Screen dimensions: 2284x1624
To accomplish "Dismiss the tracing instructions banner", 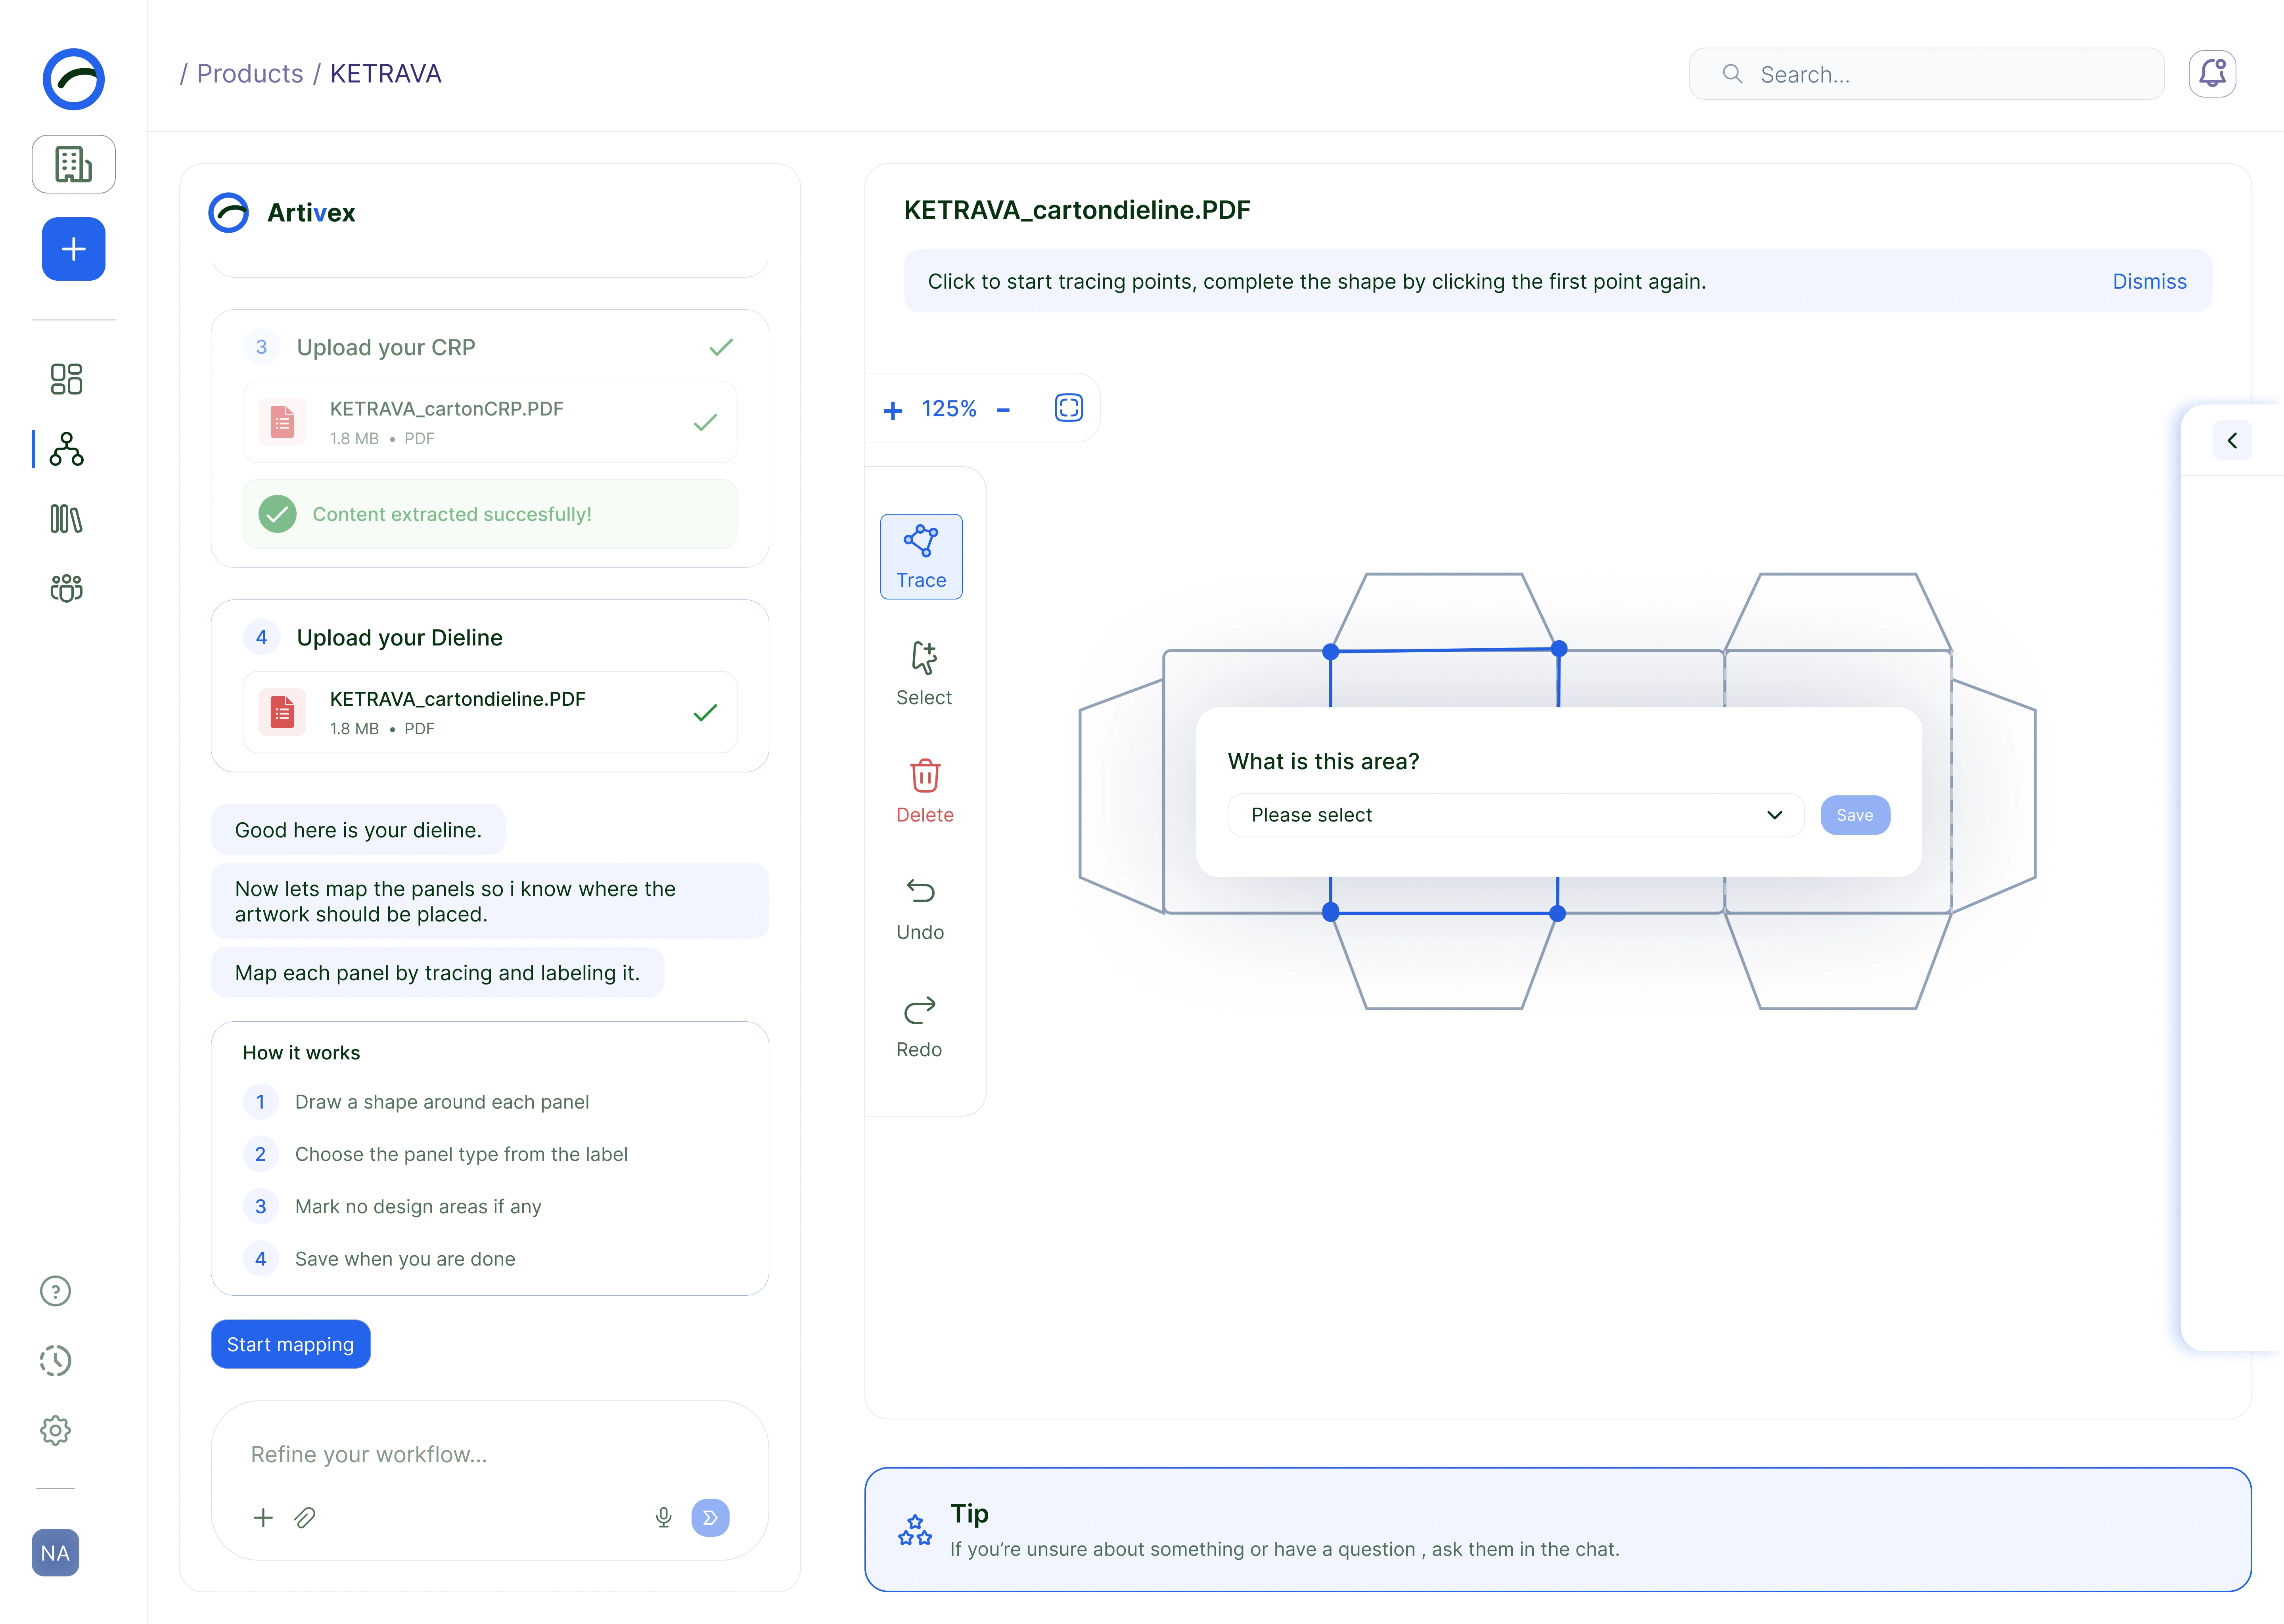I will (2149, 281).
